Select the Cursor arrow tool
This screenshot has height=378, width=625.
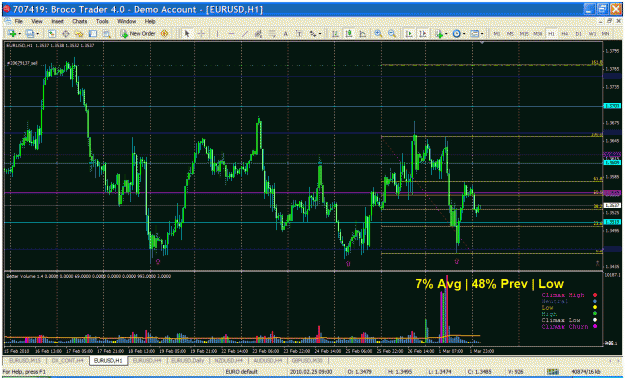[187, 34]
